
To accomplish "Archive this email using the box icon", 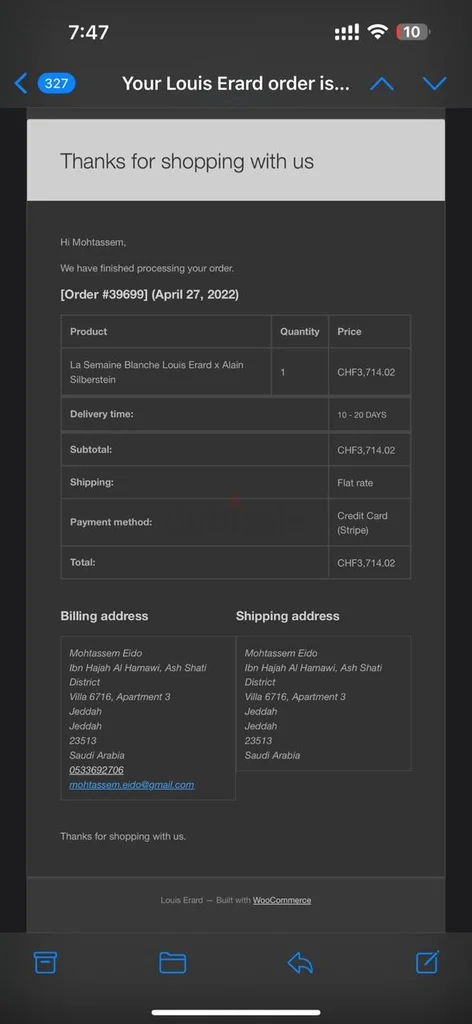I will (x=45, y=962).
